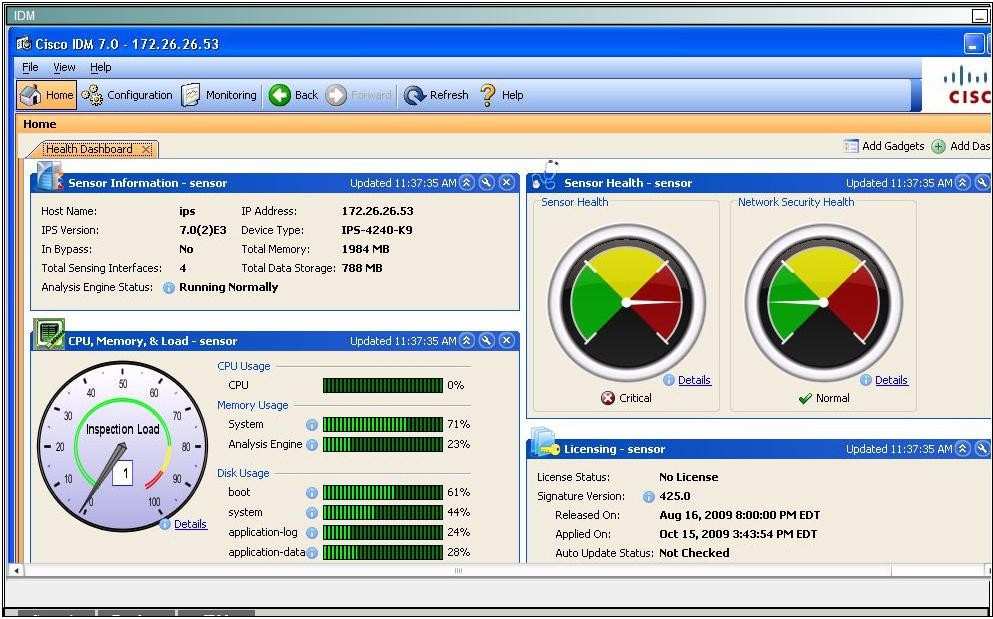993x619 pixels.
Task: Click the System memory usage bar
Action: 383,424
